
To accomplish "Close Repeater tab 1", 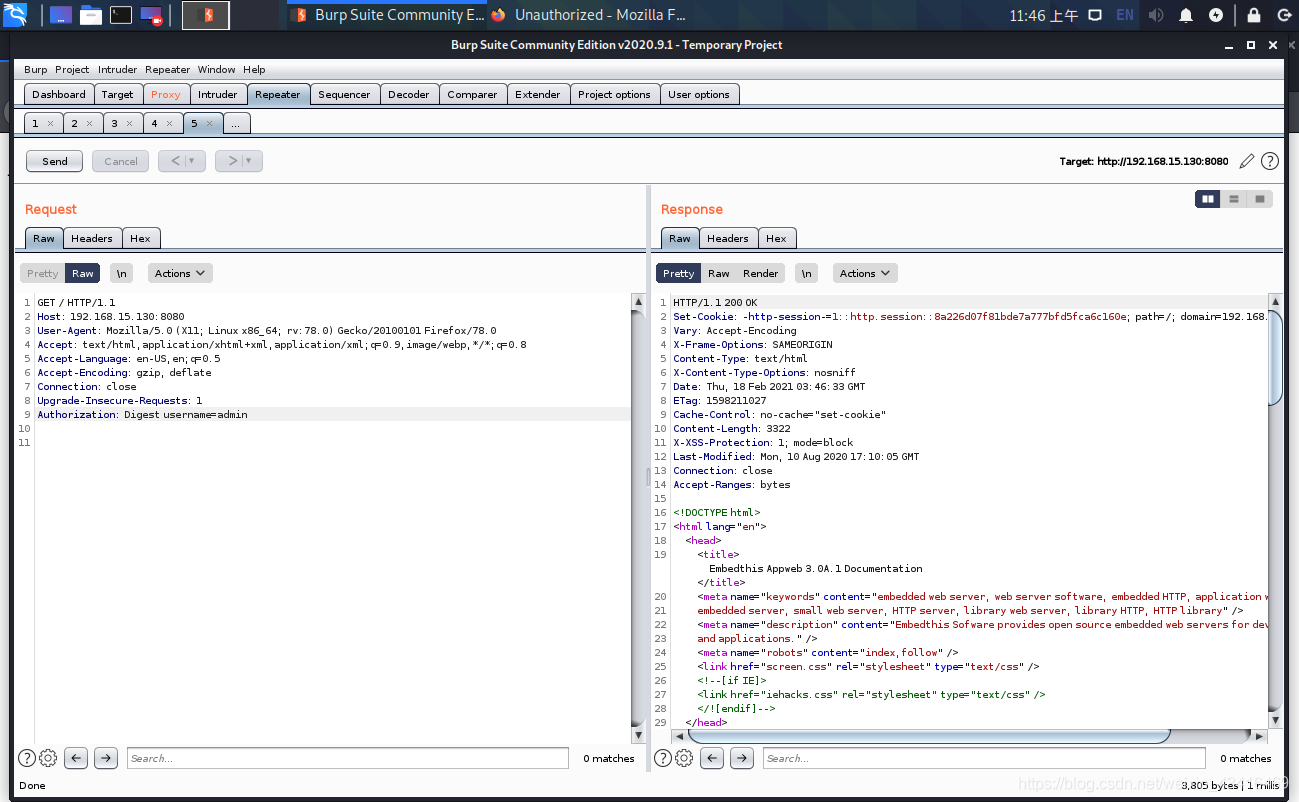I will 49,124.
